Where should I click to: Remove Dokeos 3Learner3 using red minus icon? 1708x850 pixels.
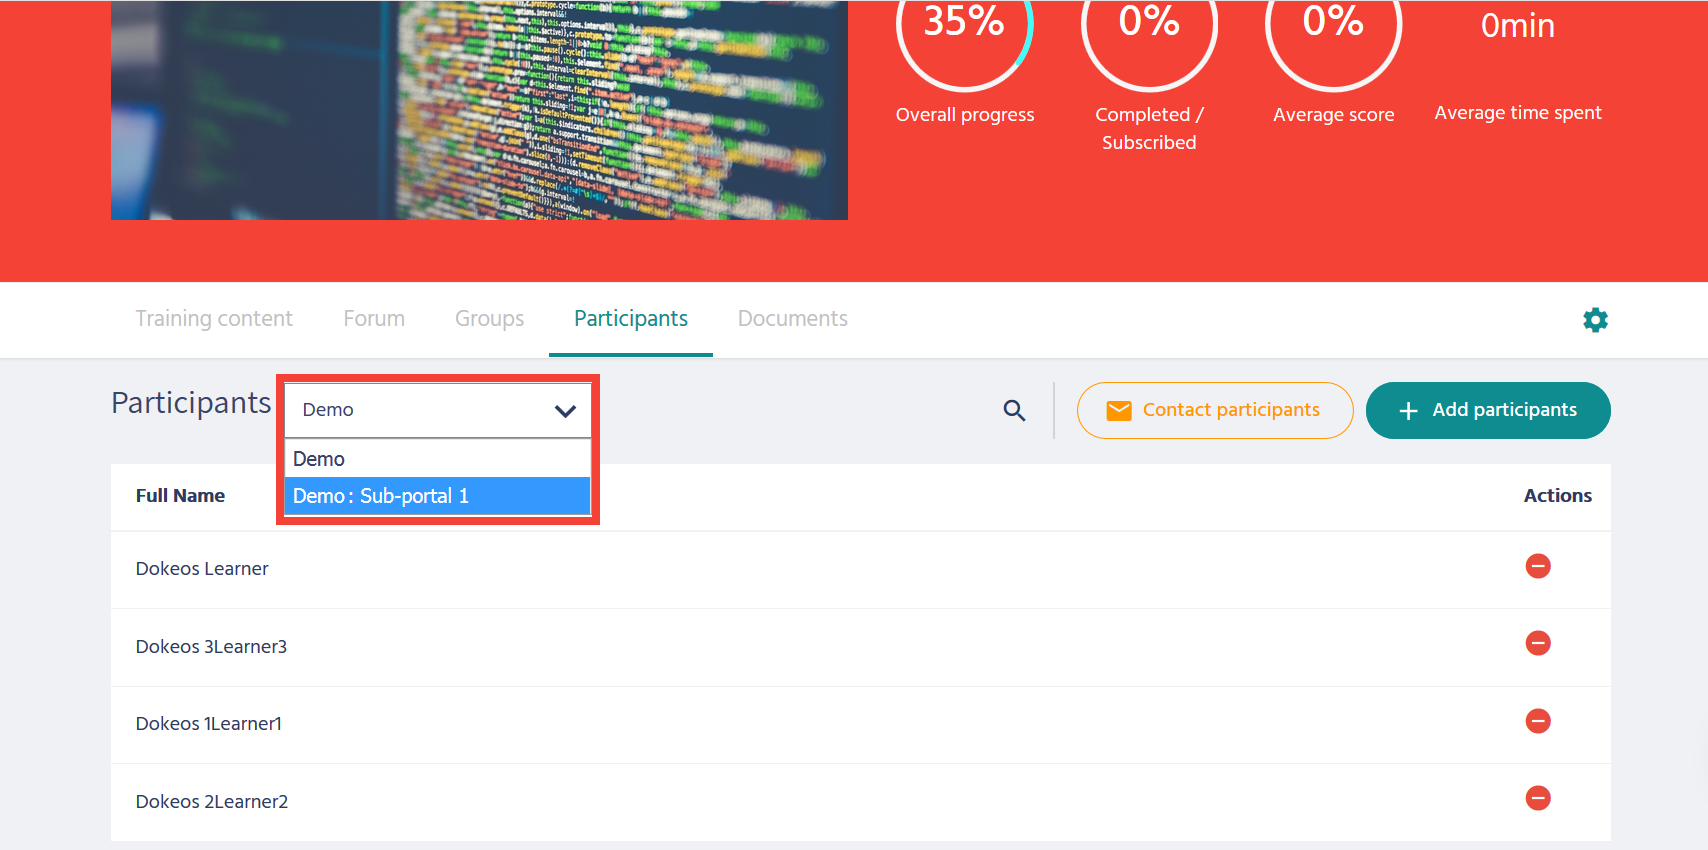coord(1537,643)
